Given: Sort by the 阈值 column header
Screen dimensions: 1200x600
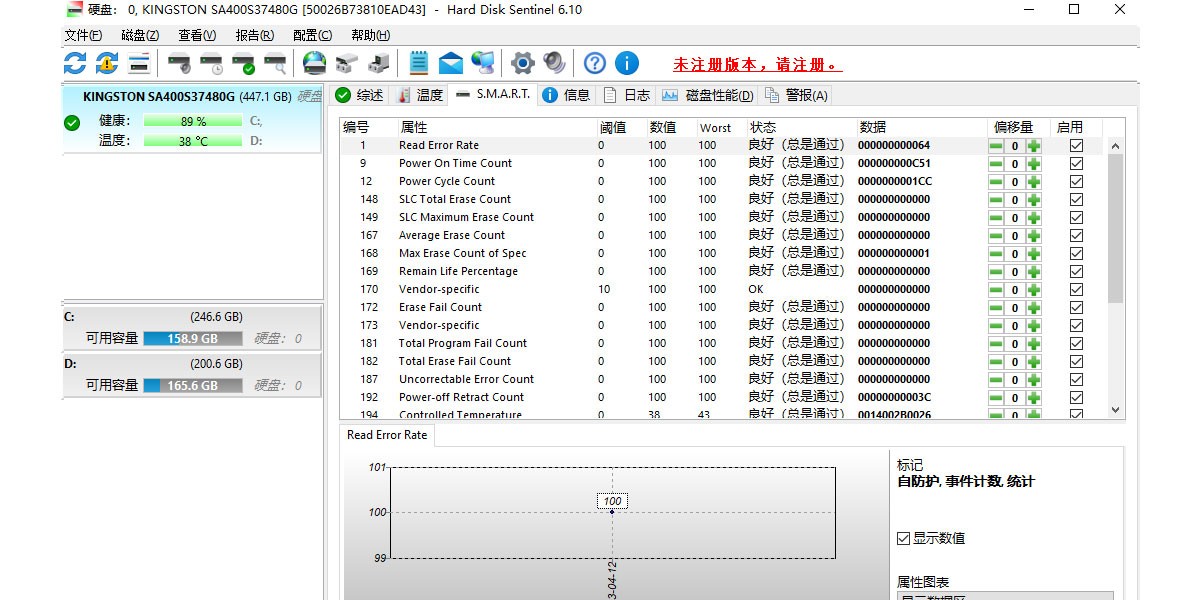Looking at the screenshot, I should click(x=621, y=127).
